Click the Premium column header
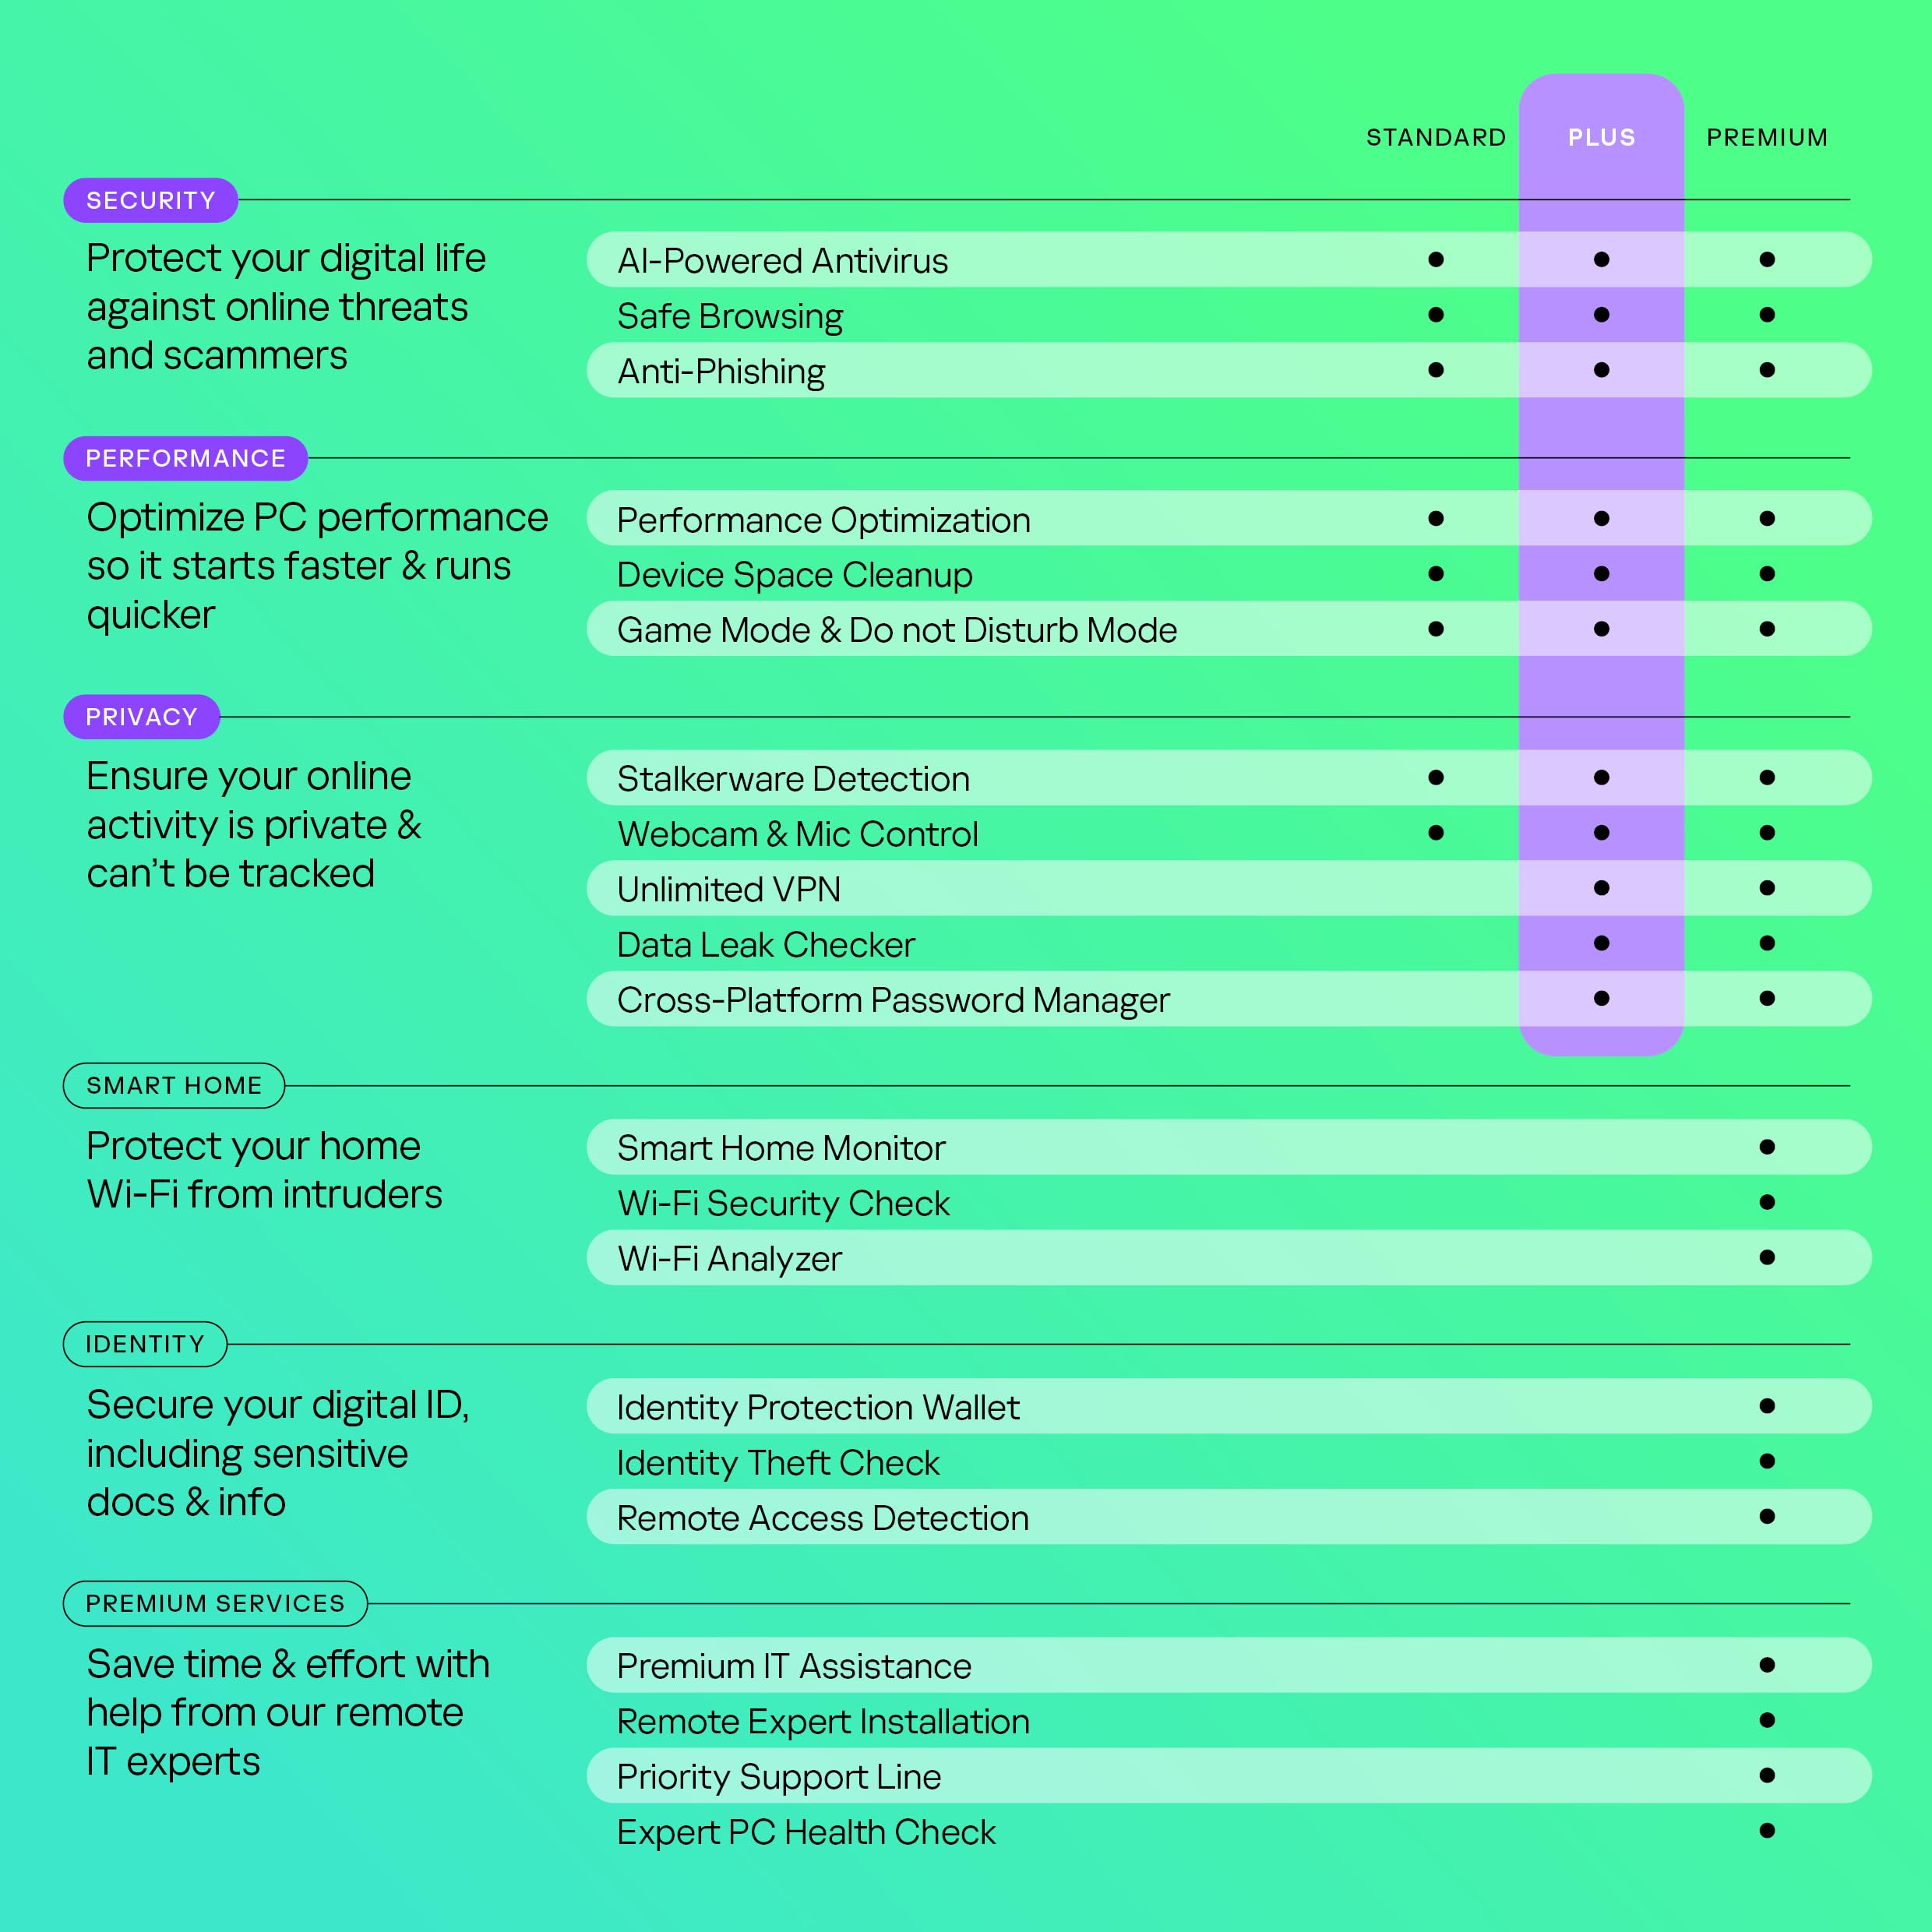 pos(1766,137)
